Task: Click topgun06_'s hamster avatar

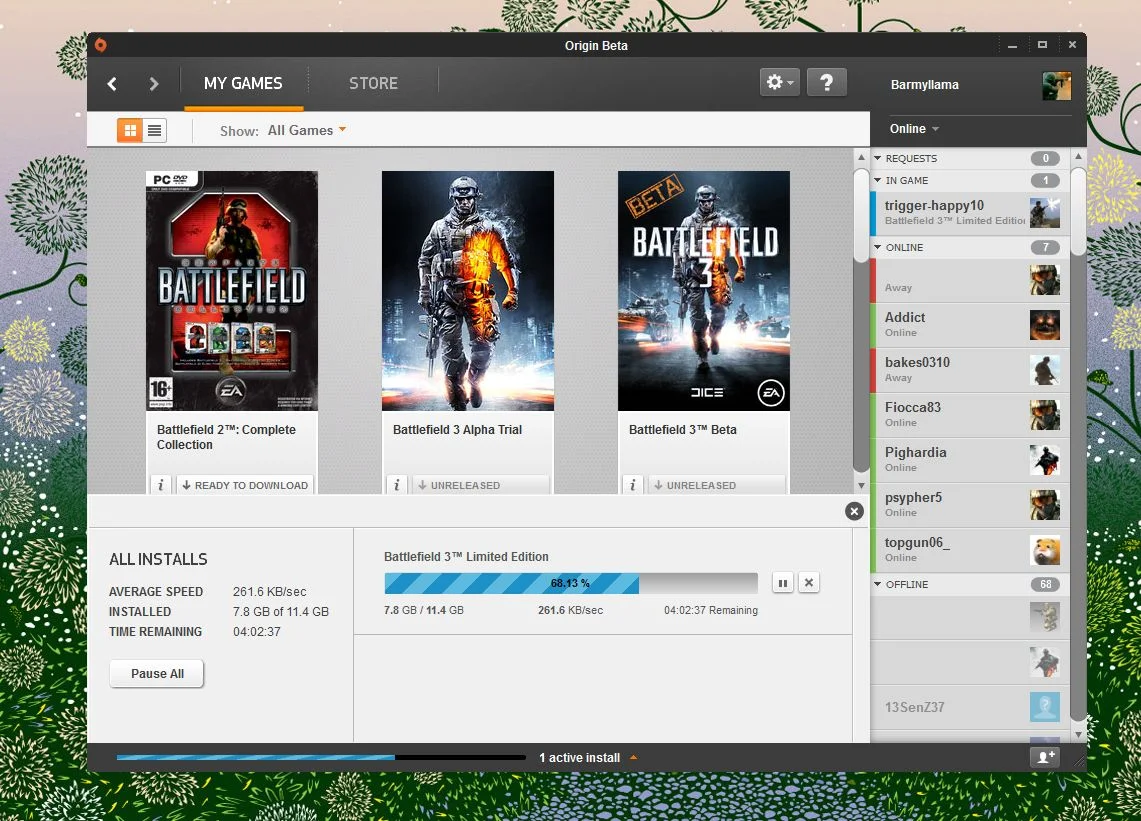Action: click(x=1045, y=550)
